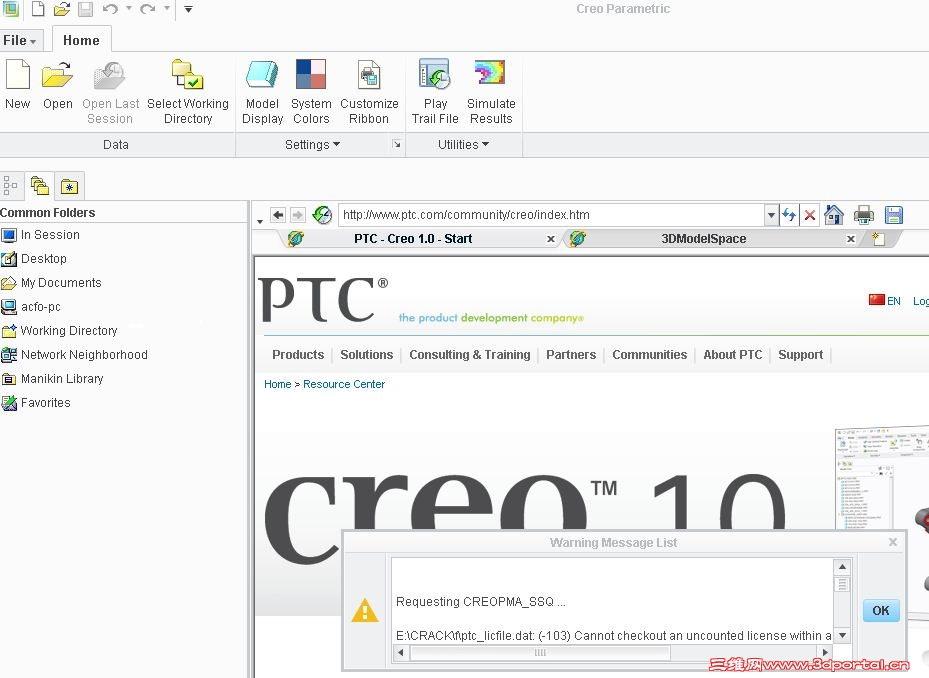Click the URL address field

click(552, 215)
